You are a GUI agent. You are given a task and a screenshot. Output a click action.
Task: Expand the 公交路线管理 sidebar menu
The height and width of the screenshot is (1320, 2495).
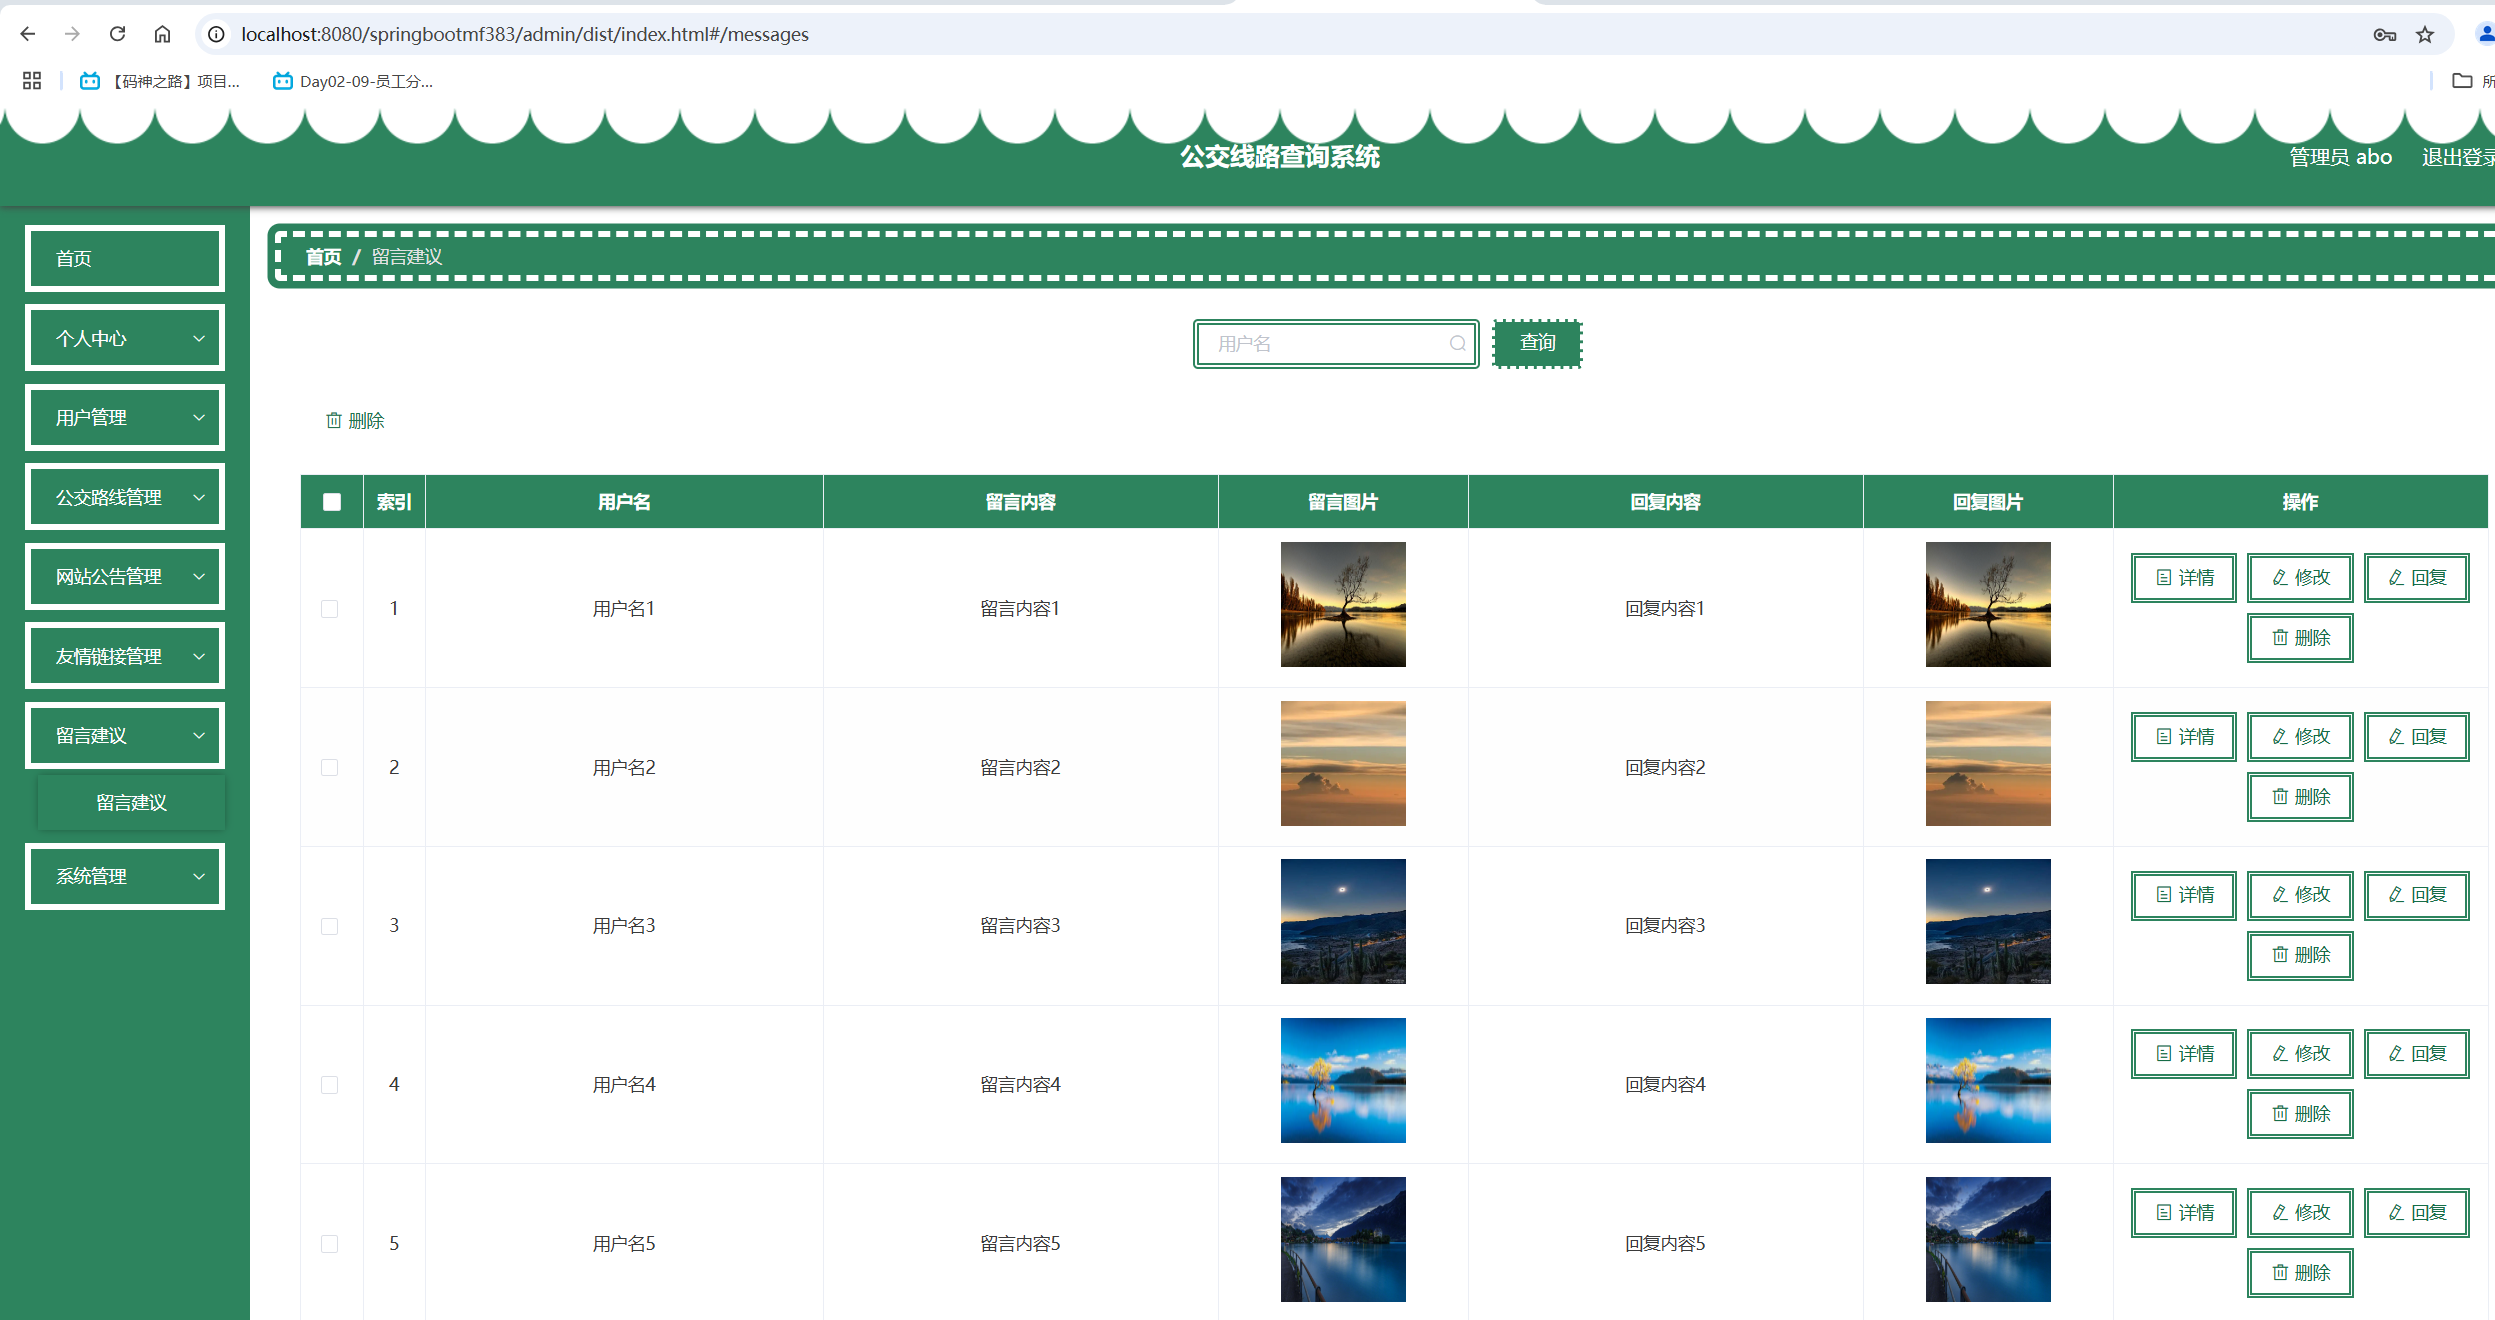[x=125, y=497]
